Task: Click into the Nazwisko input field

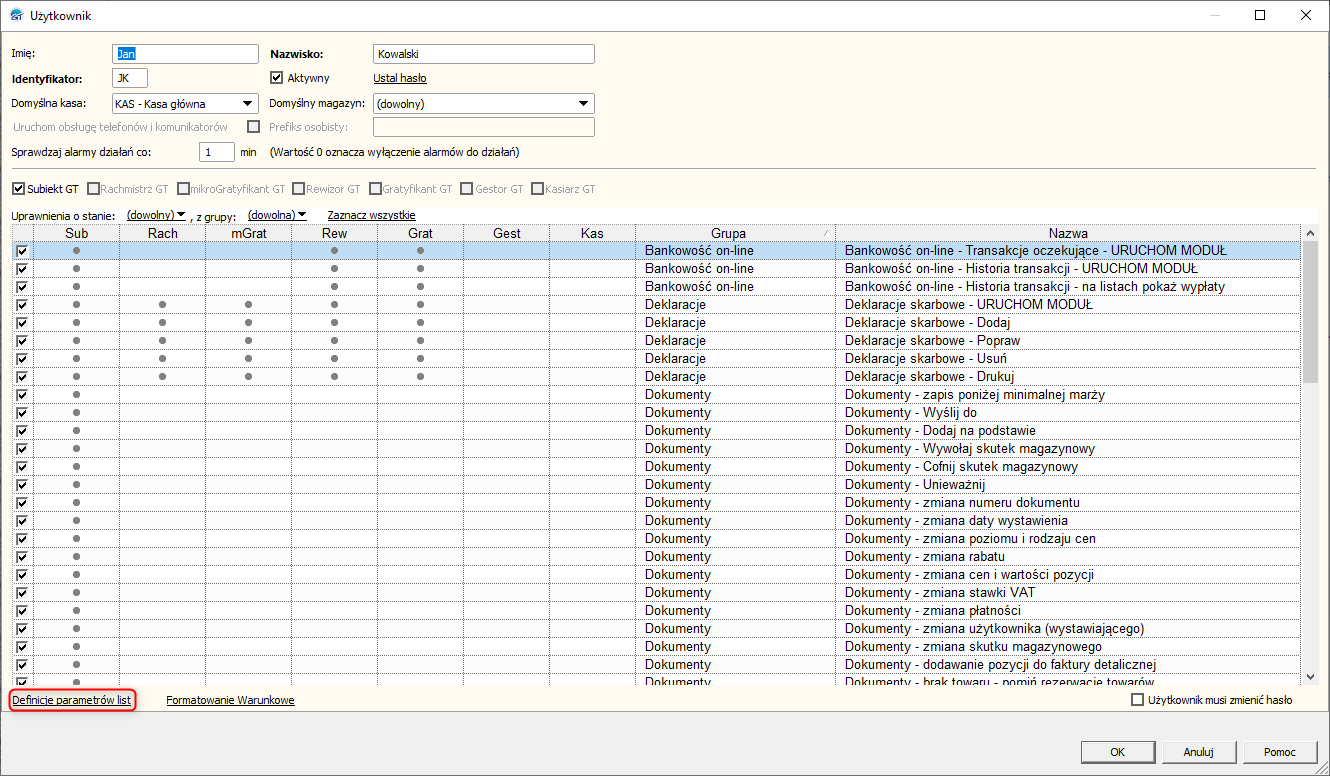Action: click(x=483, y=54)
